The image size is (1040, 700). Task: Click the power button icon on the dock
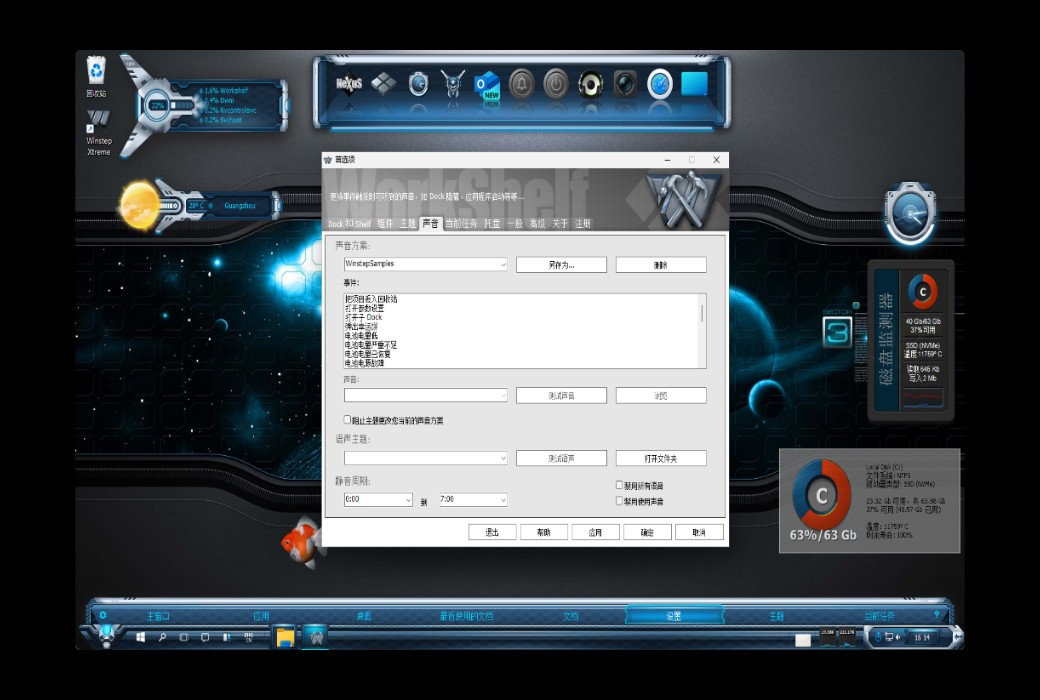coord(555,84)
